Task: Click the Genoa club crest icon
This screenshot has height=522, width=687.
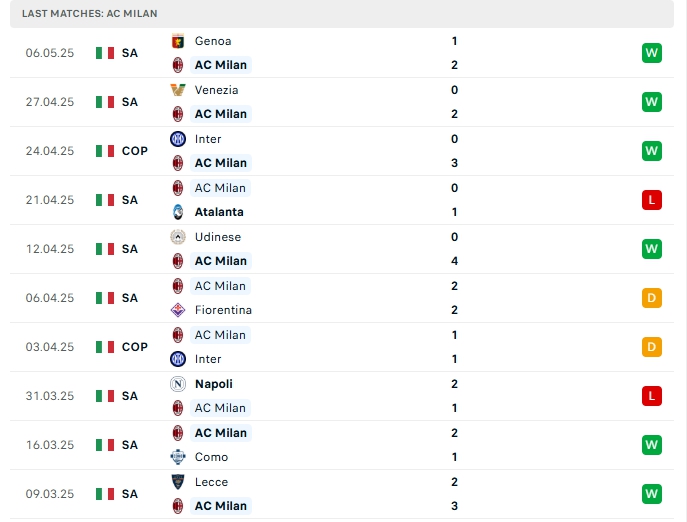Action: pyautogui.click(x=177, y=41)
